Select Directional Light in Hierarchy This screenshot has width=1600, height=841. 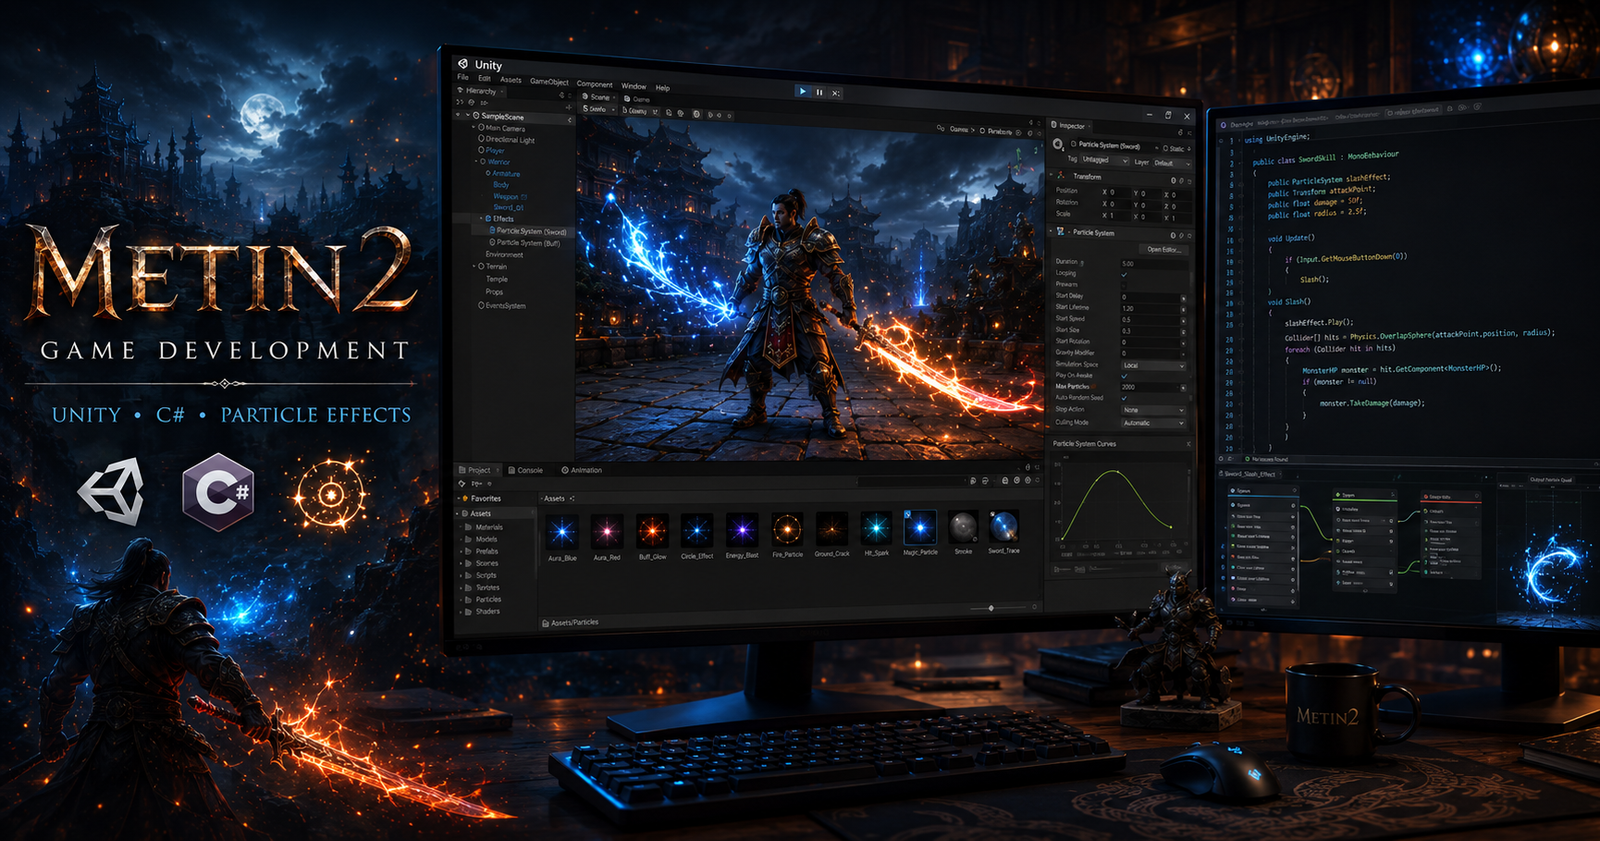coord(507,140)
